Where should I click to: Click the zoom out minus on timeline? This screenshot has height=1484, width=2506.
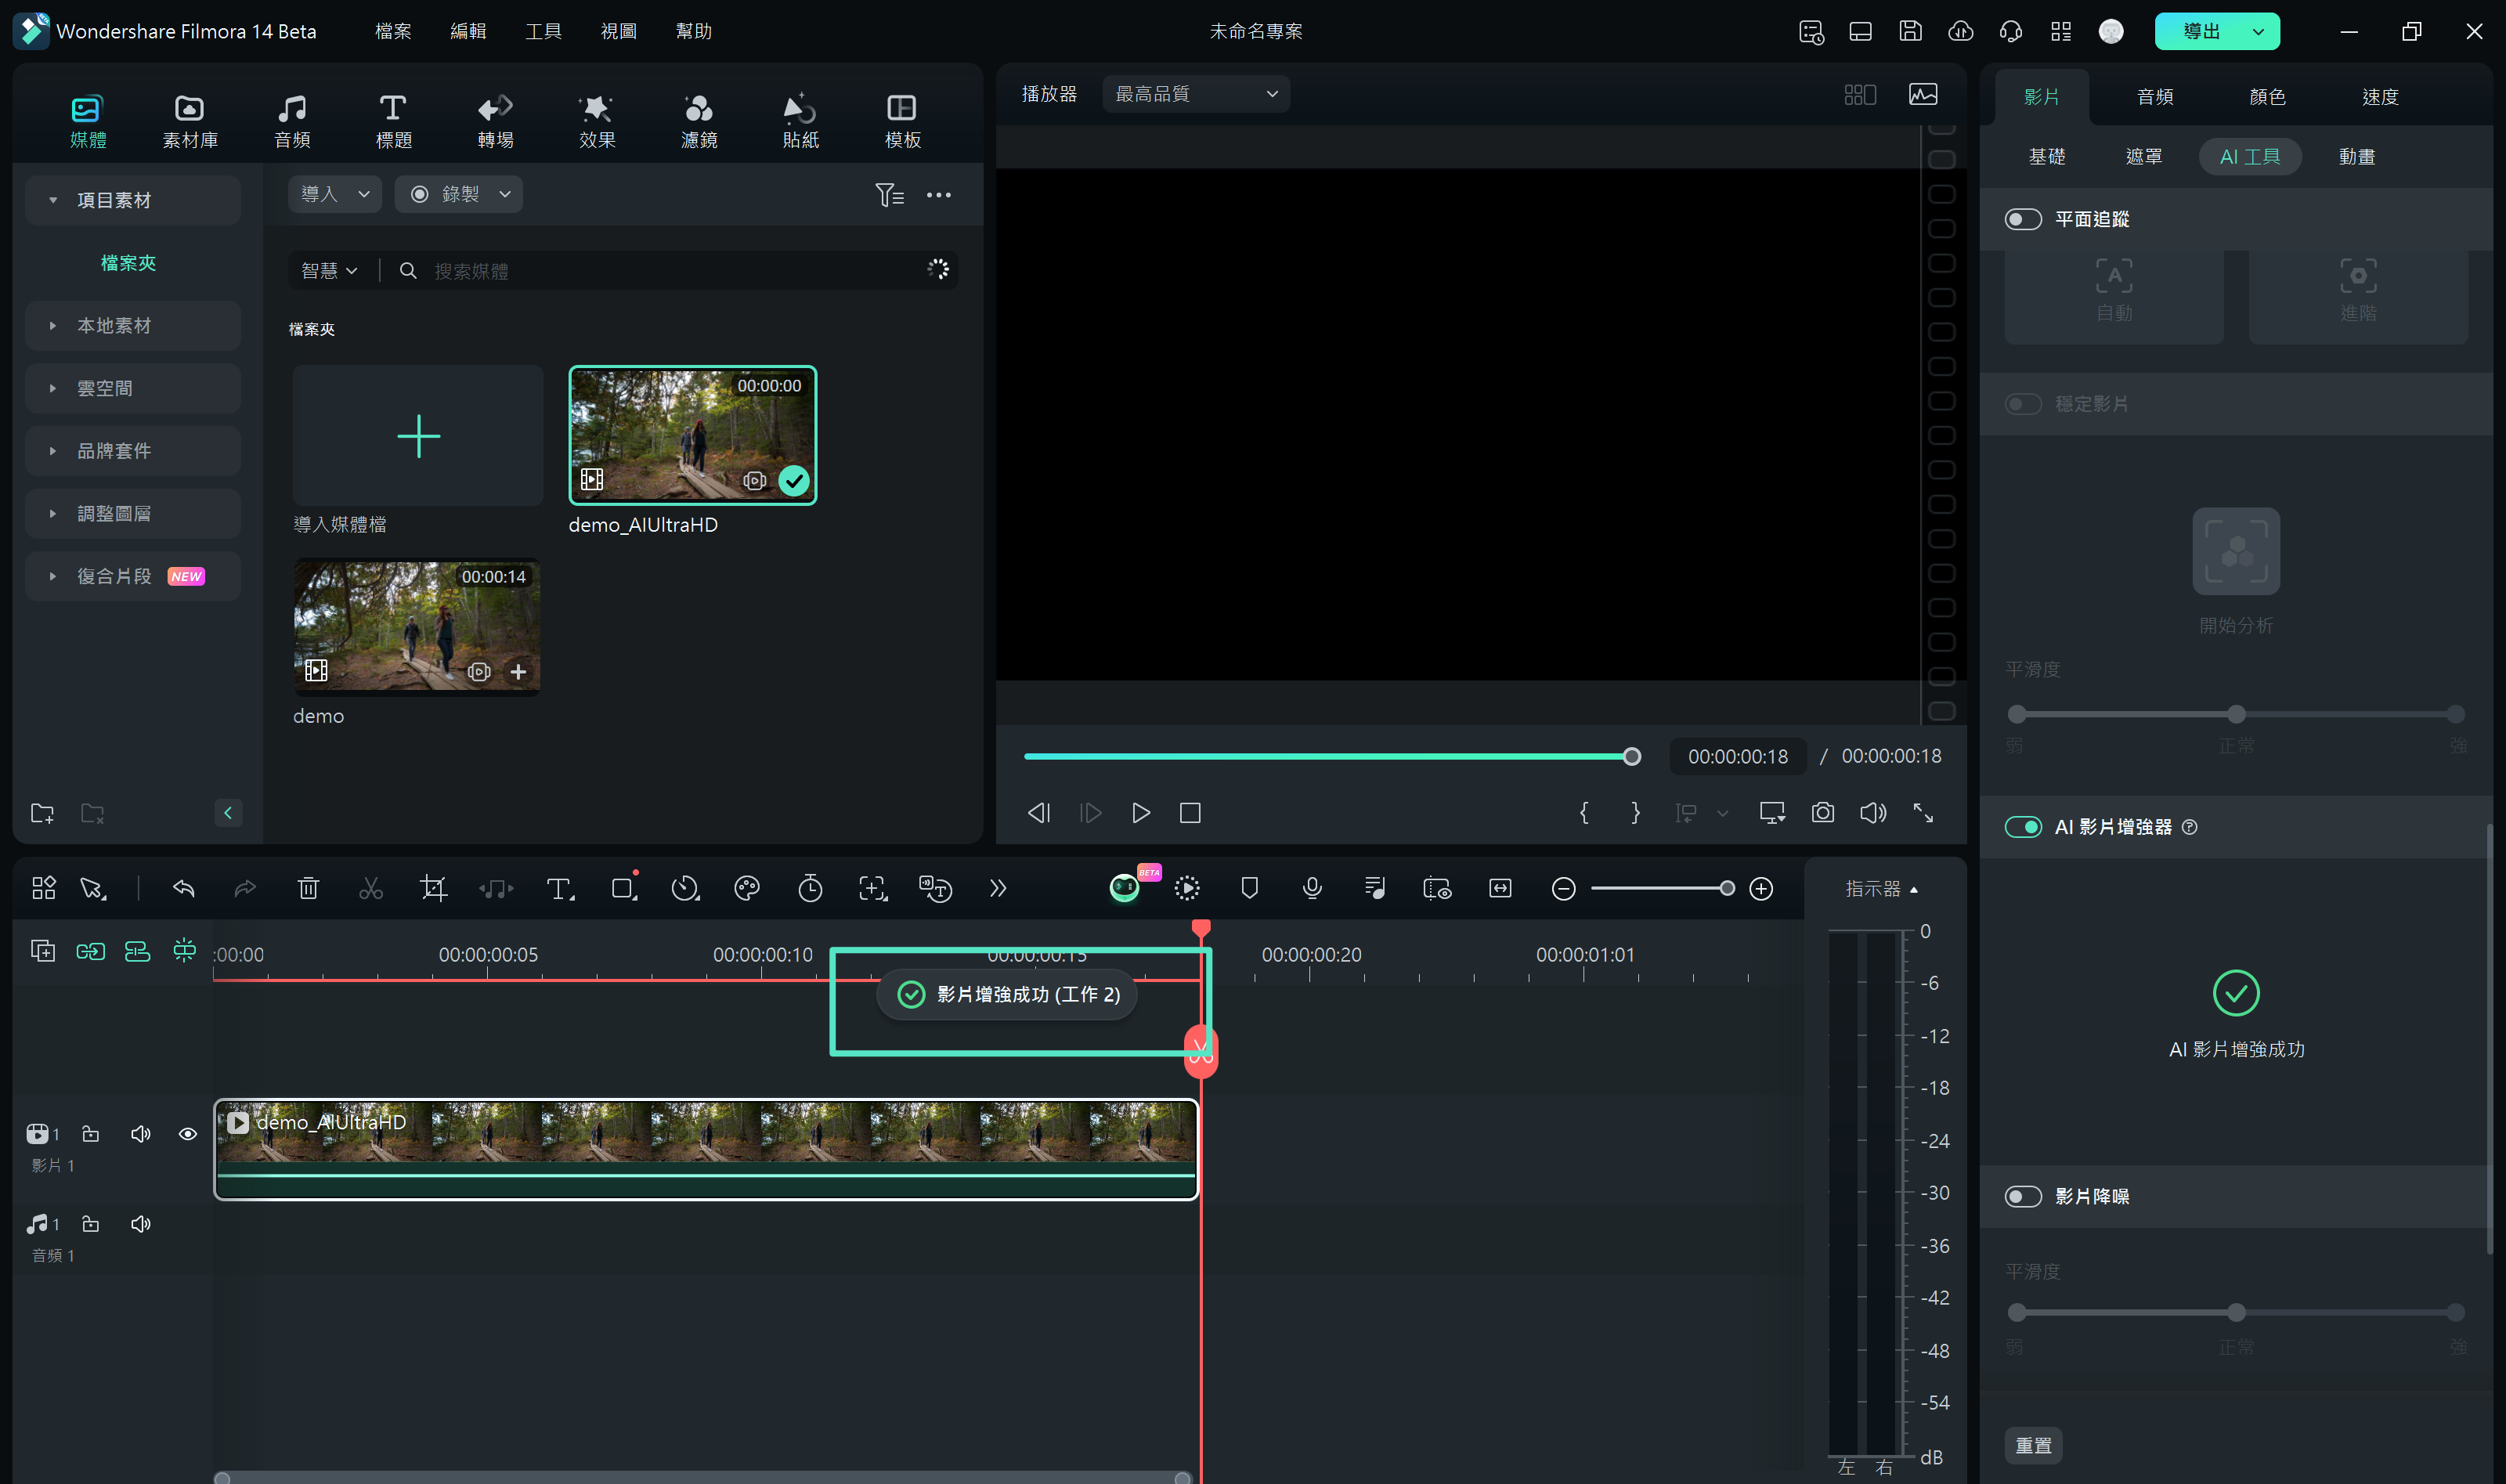tap(1563, 888)
